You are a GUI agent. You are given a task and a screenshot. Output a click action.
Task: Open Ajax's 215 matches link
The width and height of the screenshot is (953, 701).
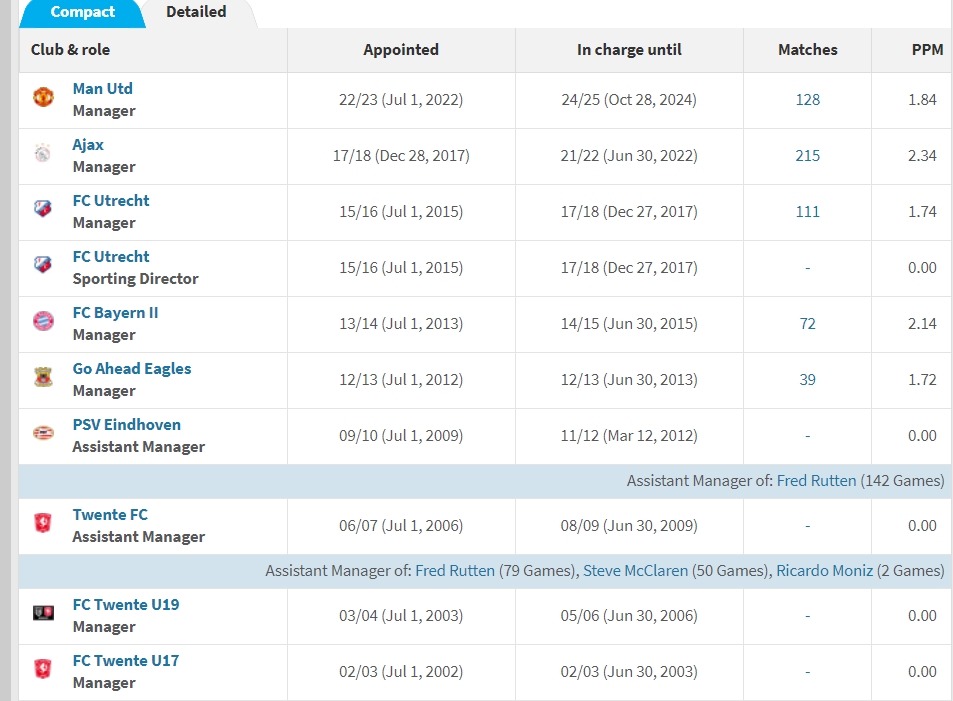tap(807, 156)
